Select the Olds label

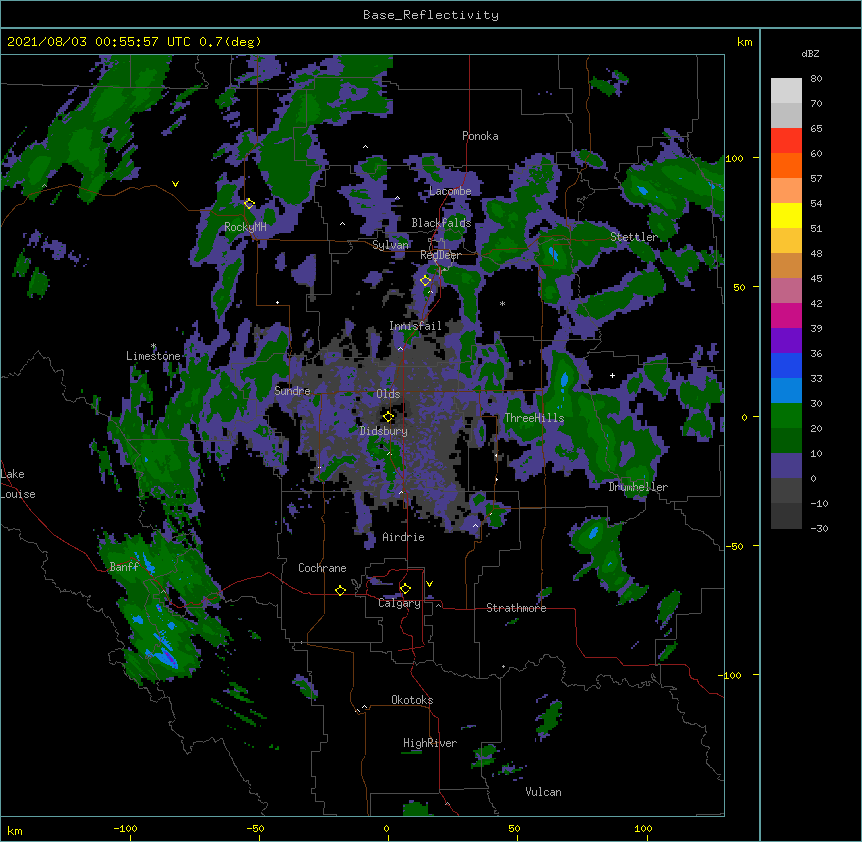point(388,394)
